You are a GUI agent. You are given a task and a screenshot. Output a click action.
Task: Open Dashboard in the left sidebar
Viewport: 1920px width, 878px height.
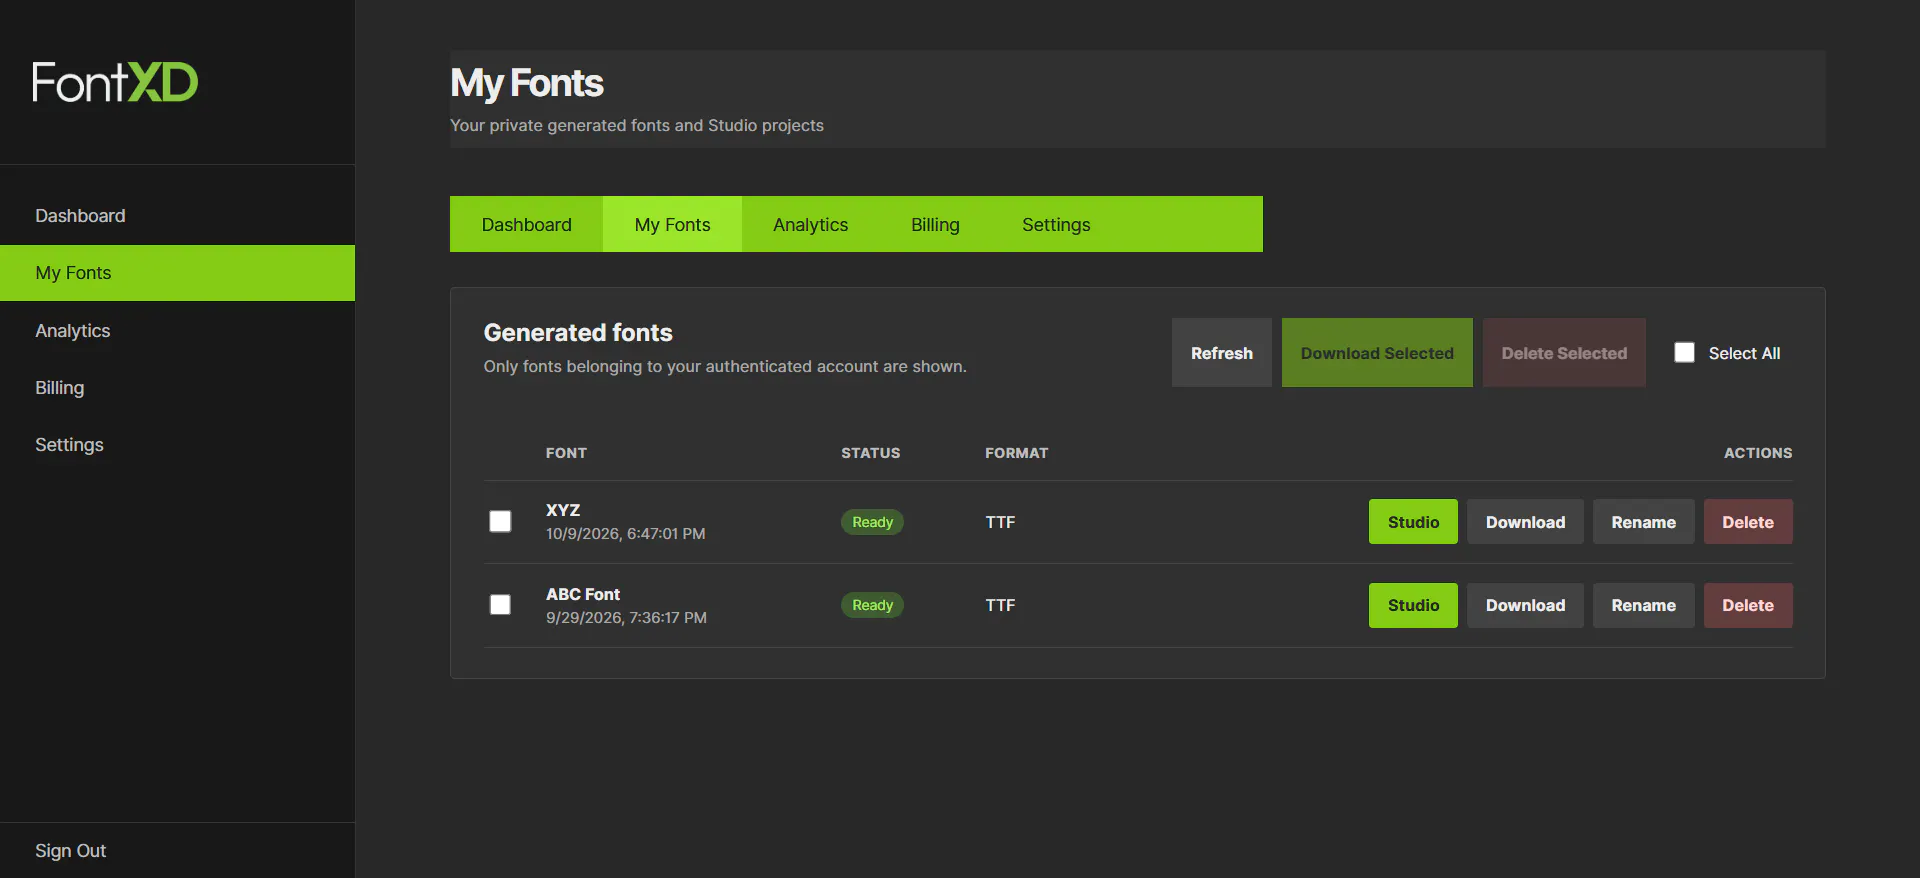(178, 216)
